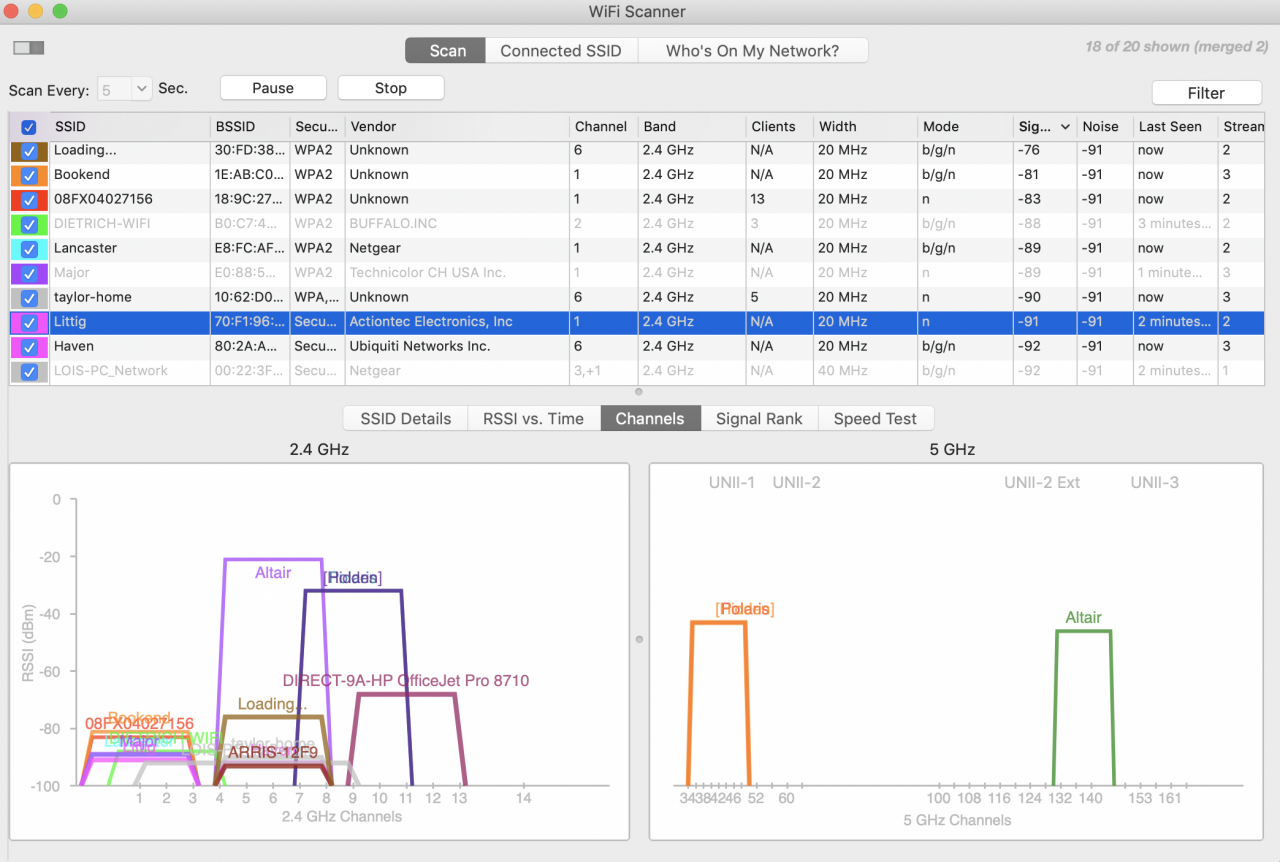Show the SSID Details tab
The height and width of the screenshot is (862, 1280).
point(405,419)
